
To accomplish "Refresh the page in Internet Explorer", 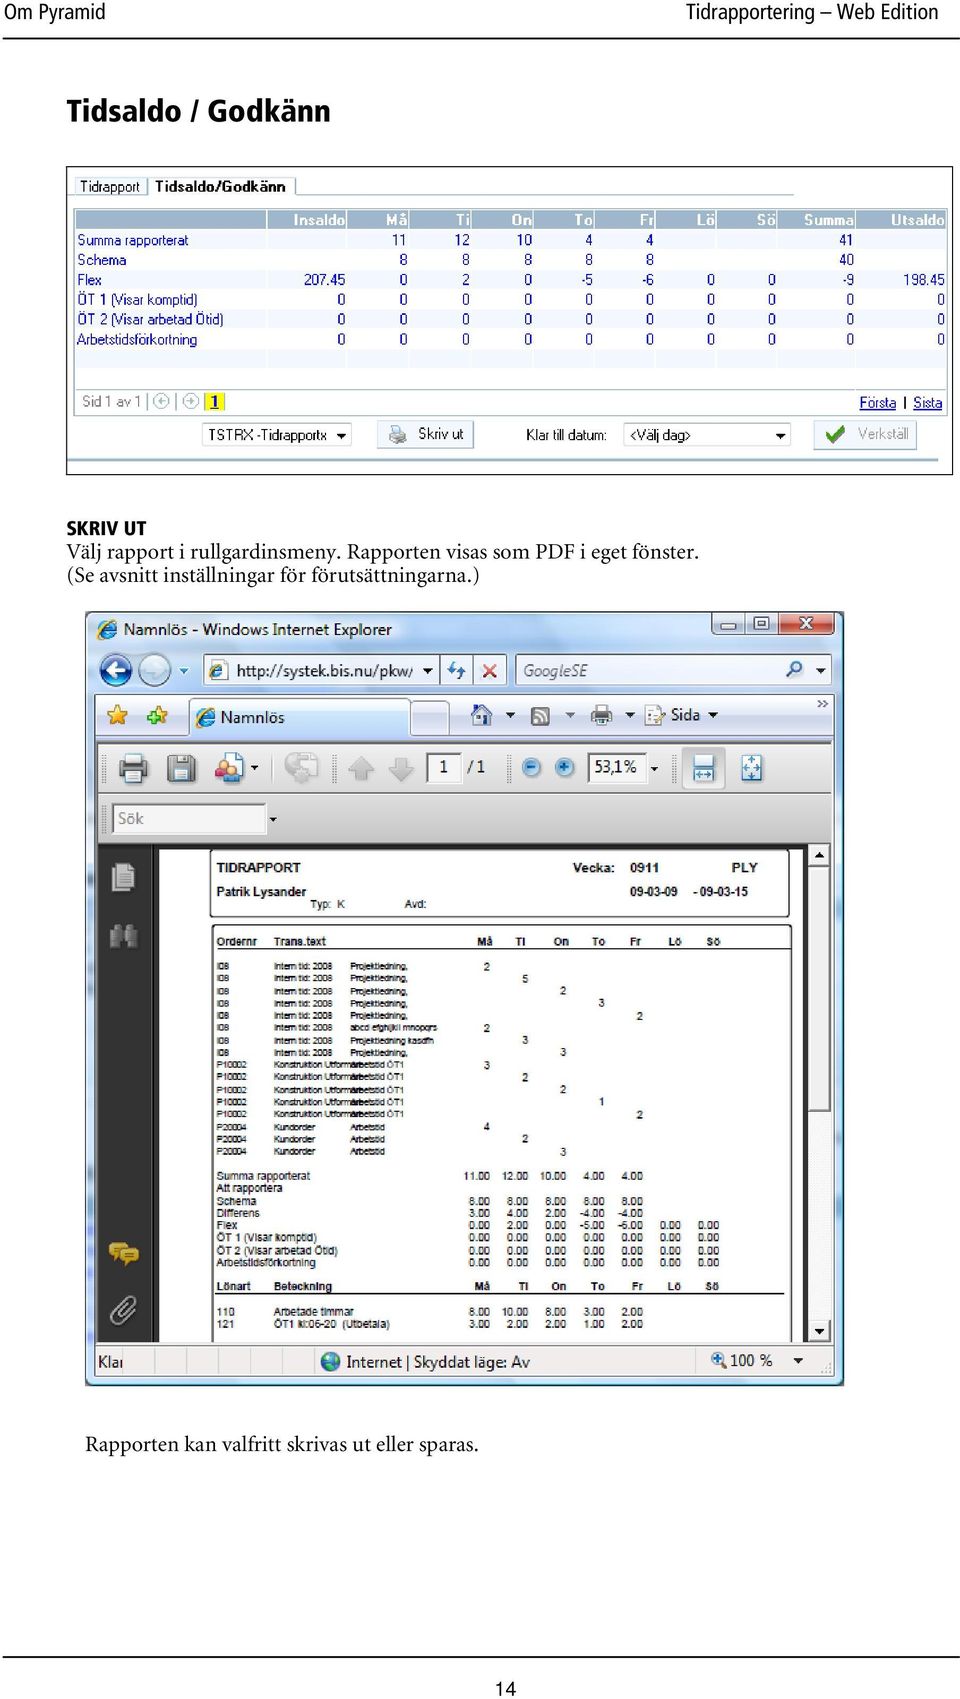I will [x=457, y=670].
